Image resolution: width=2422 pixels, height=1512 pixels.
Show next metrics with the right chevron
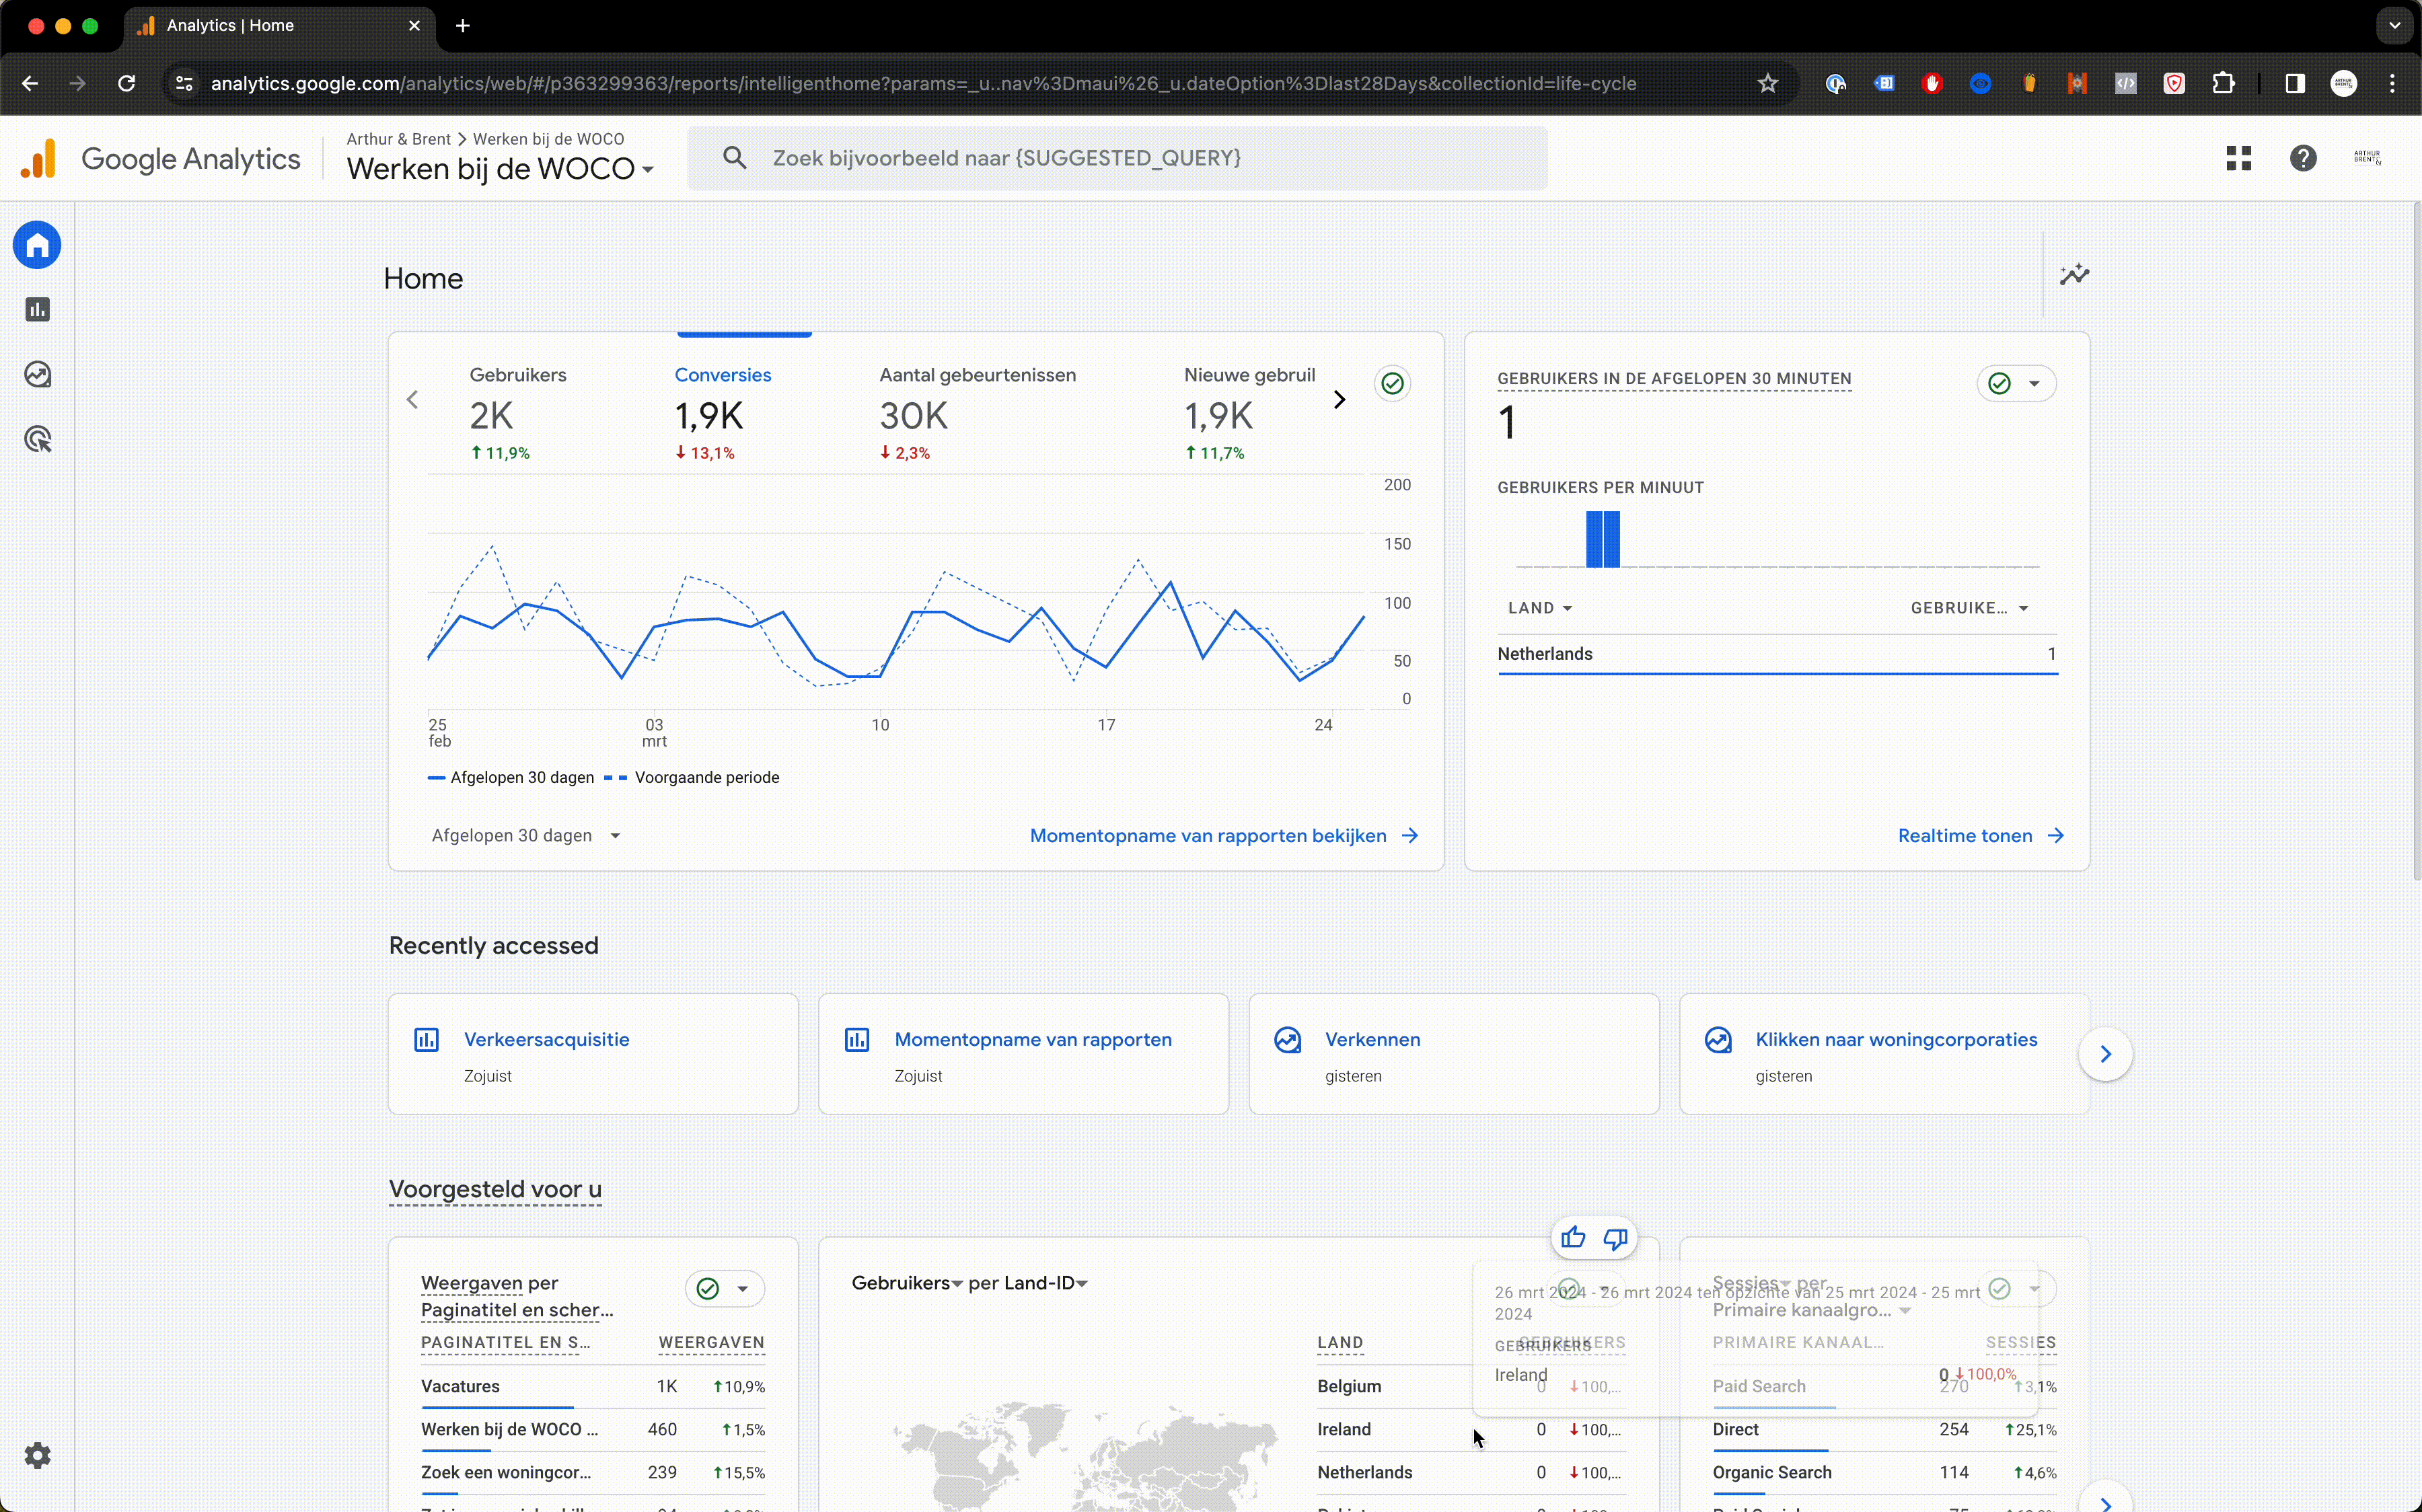tap(1339, 400)
